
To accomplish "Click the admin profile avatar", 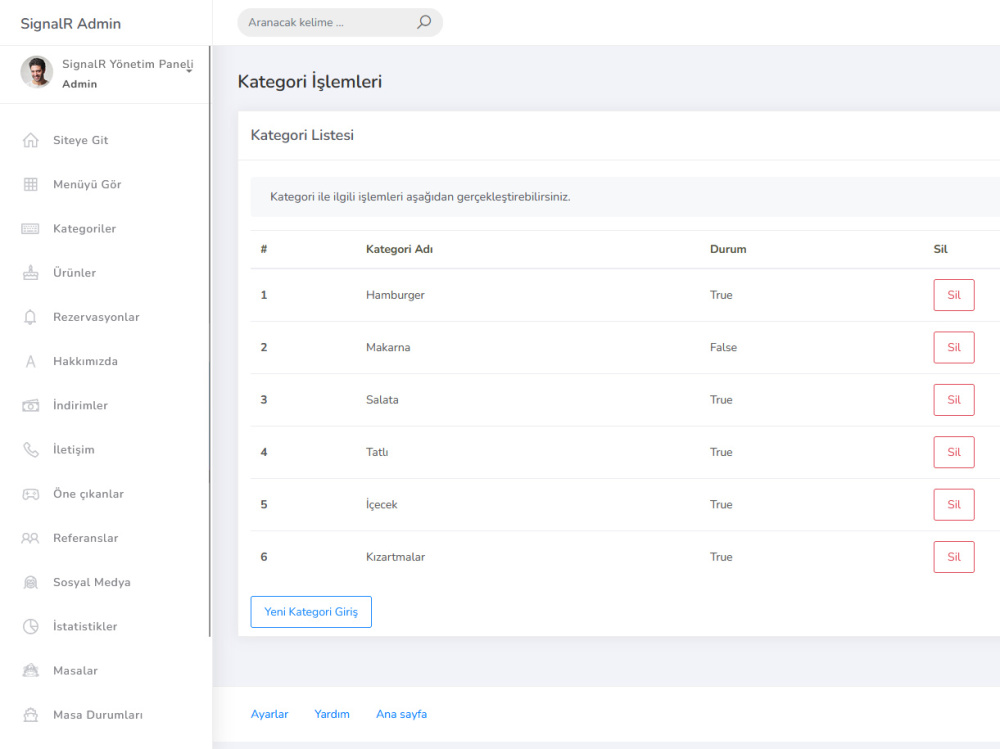I will click(x=36, y=71).
